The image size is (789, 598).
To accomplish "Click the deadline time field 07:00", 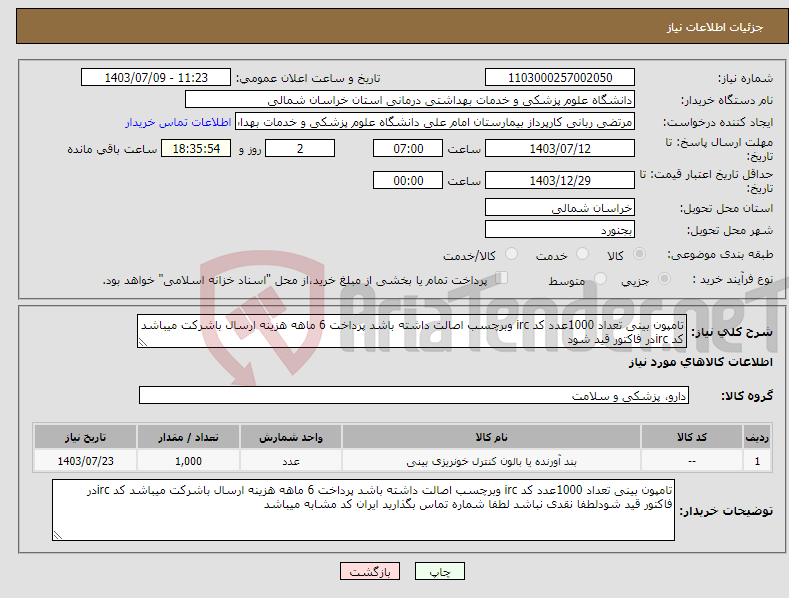I will 408,148.
